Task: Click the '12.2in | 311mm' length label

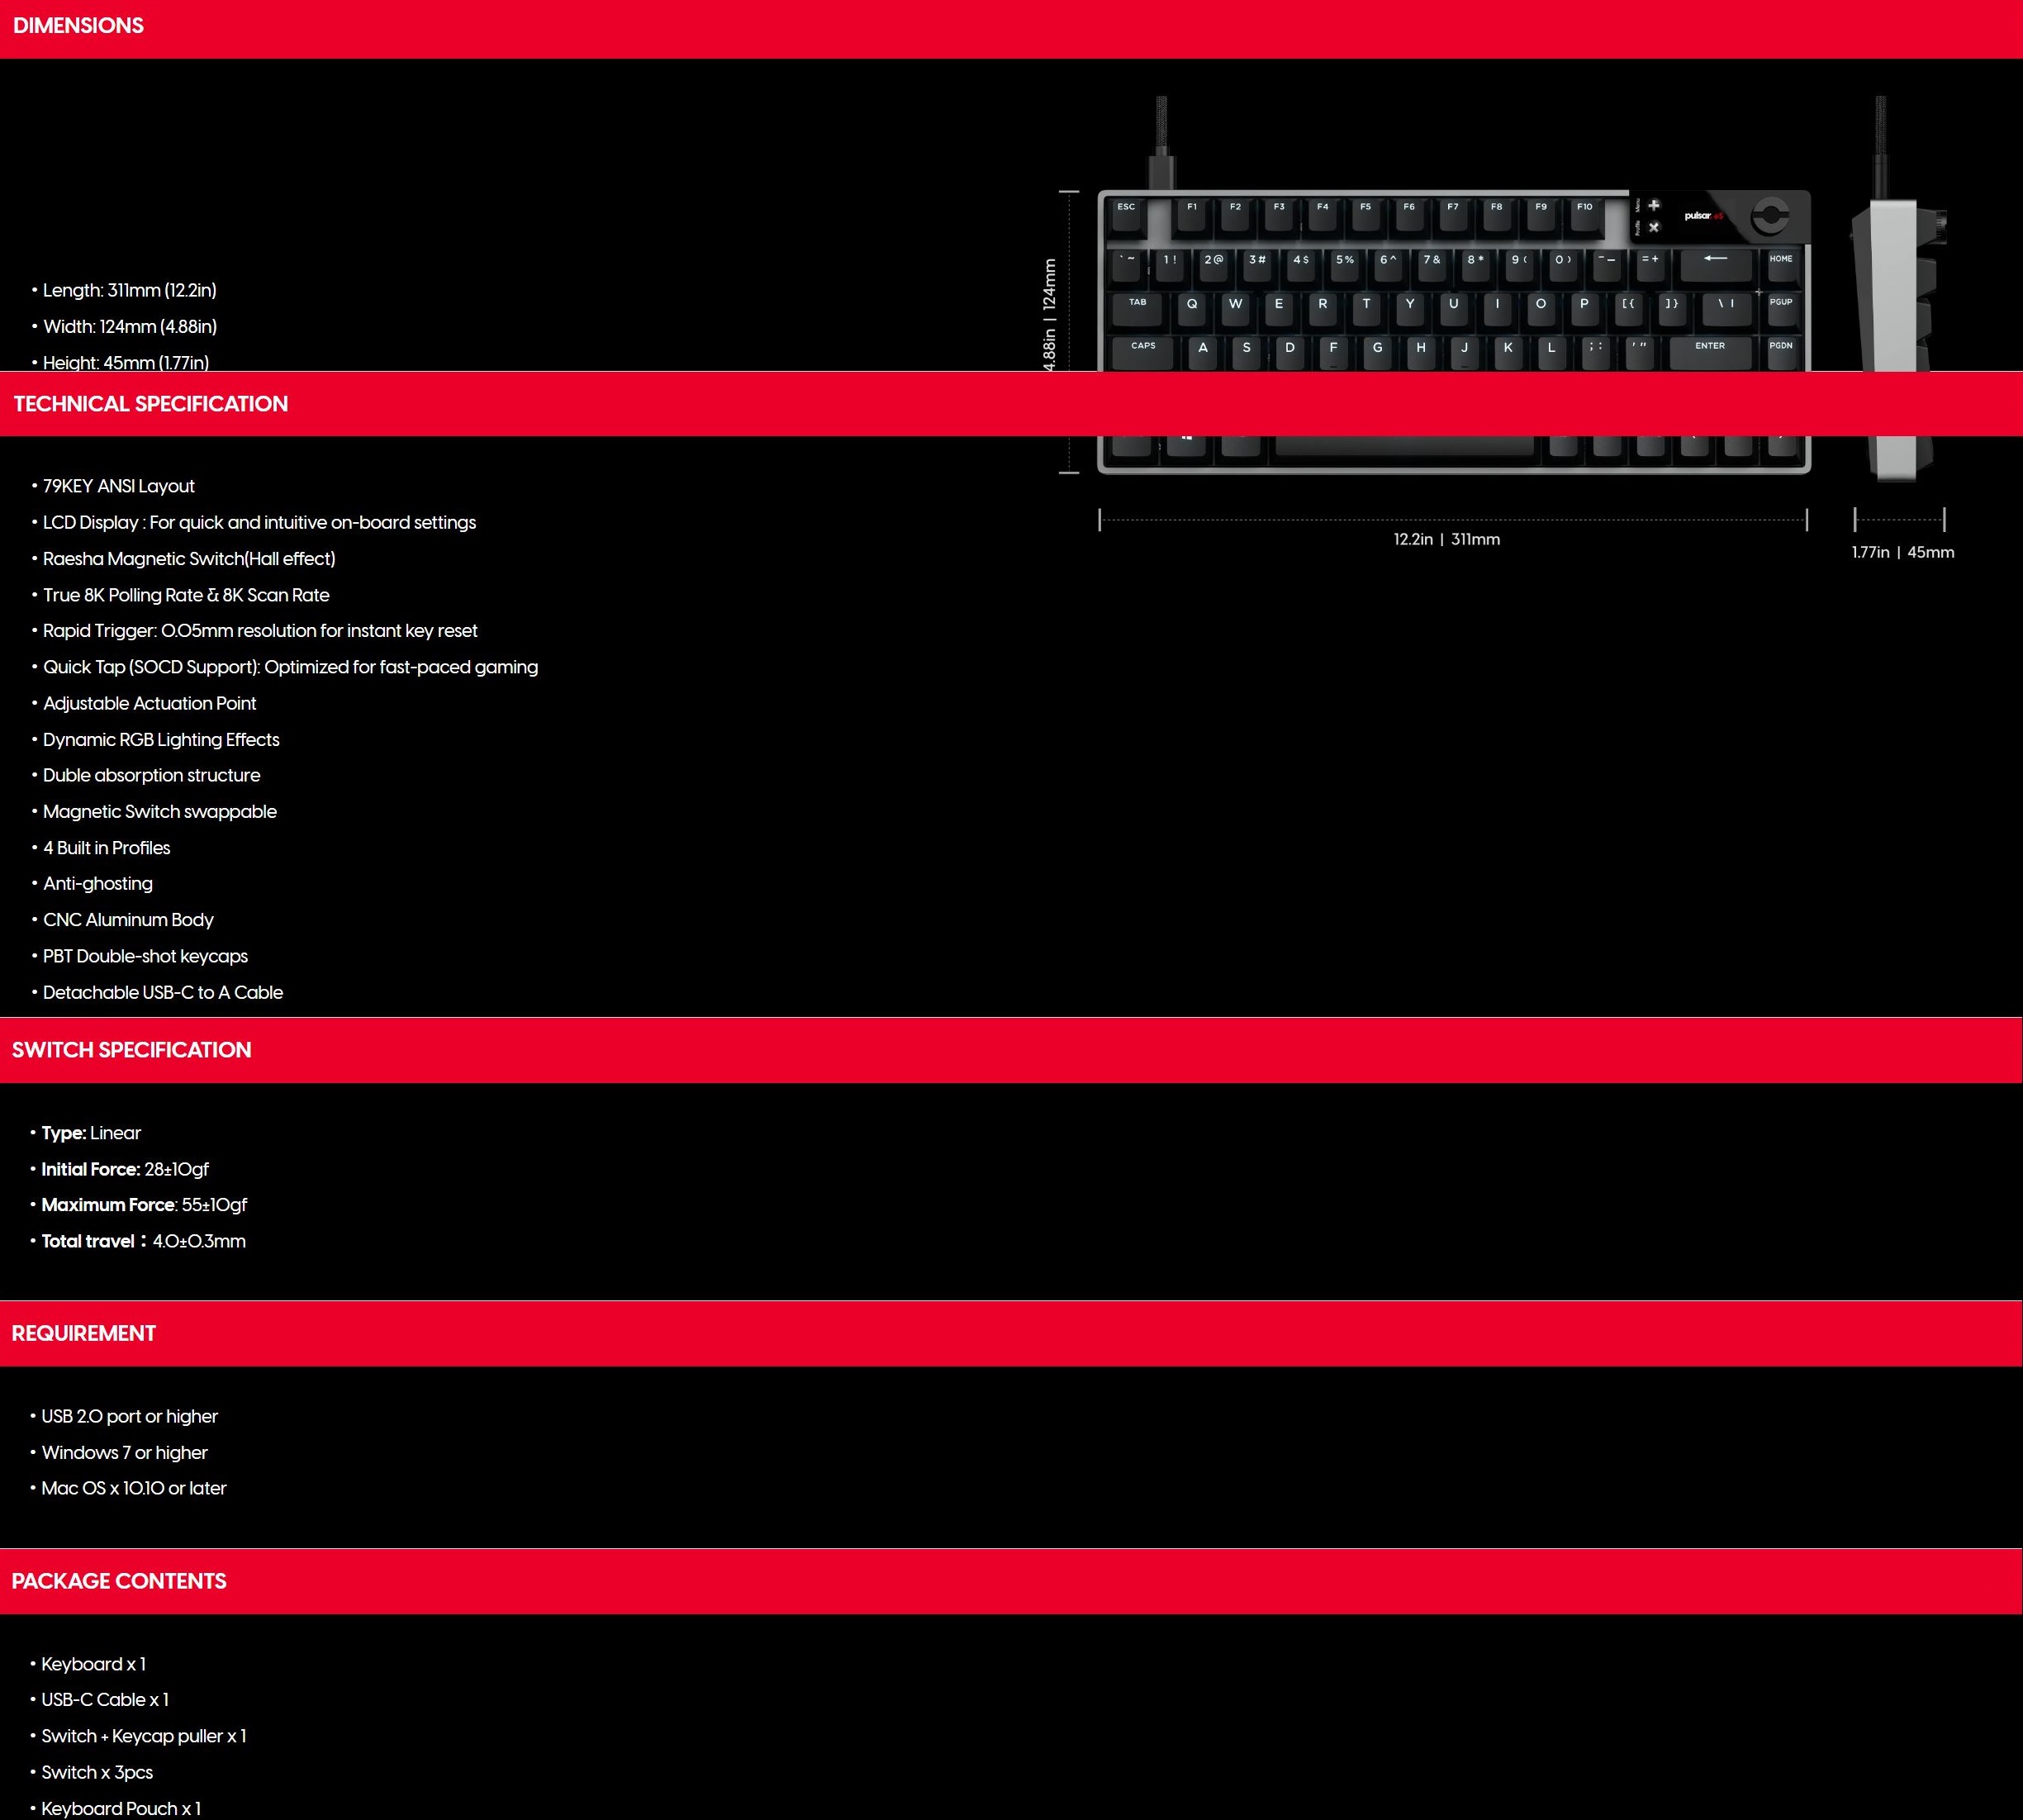Action: (1446, 540)
